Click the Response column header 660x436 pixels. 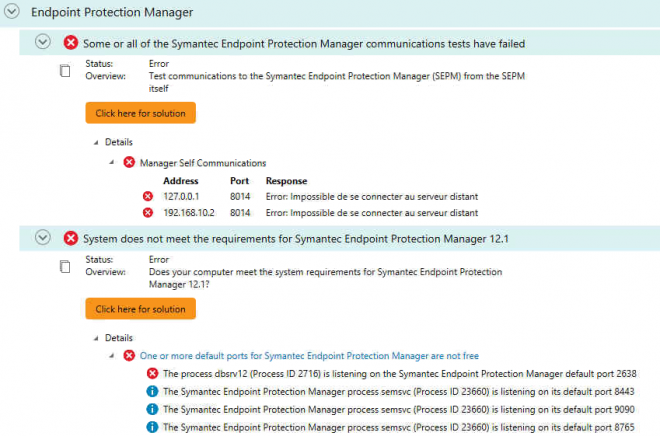click(x=286, y=181)
